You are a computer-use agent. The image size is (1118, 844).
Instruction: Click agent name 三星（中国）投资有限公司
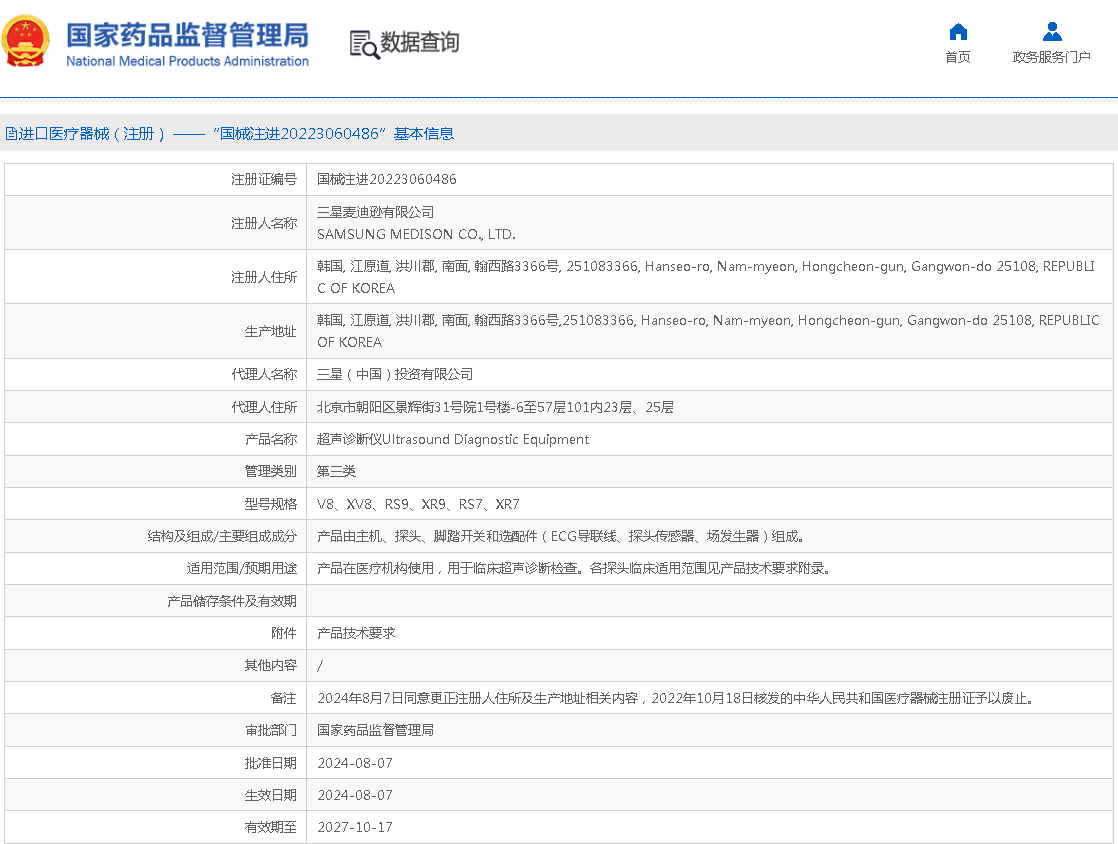tap(394, 374)
